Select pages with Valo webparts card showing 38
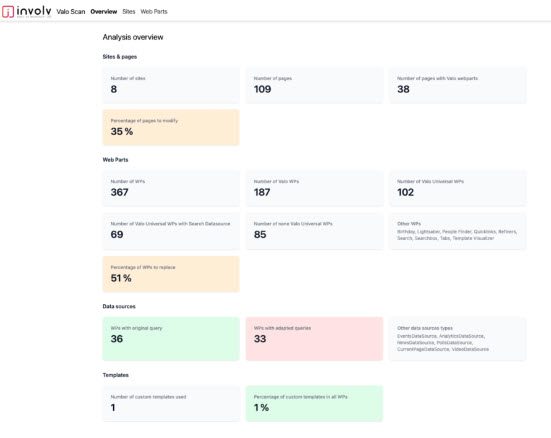The width and height of the screenshot is (551, 438). (x=458, y=85)
